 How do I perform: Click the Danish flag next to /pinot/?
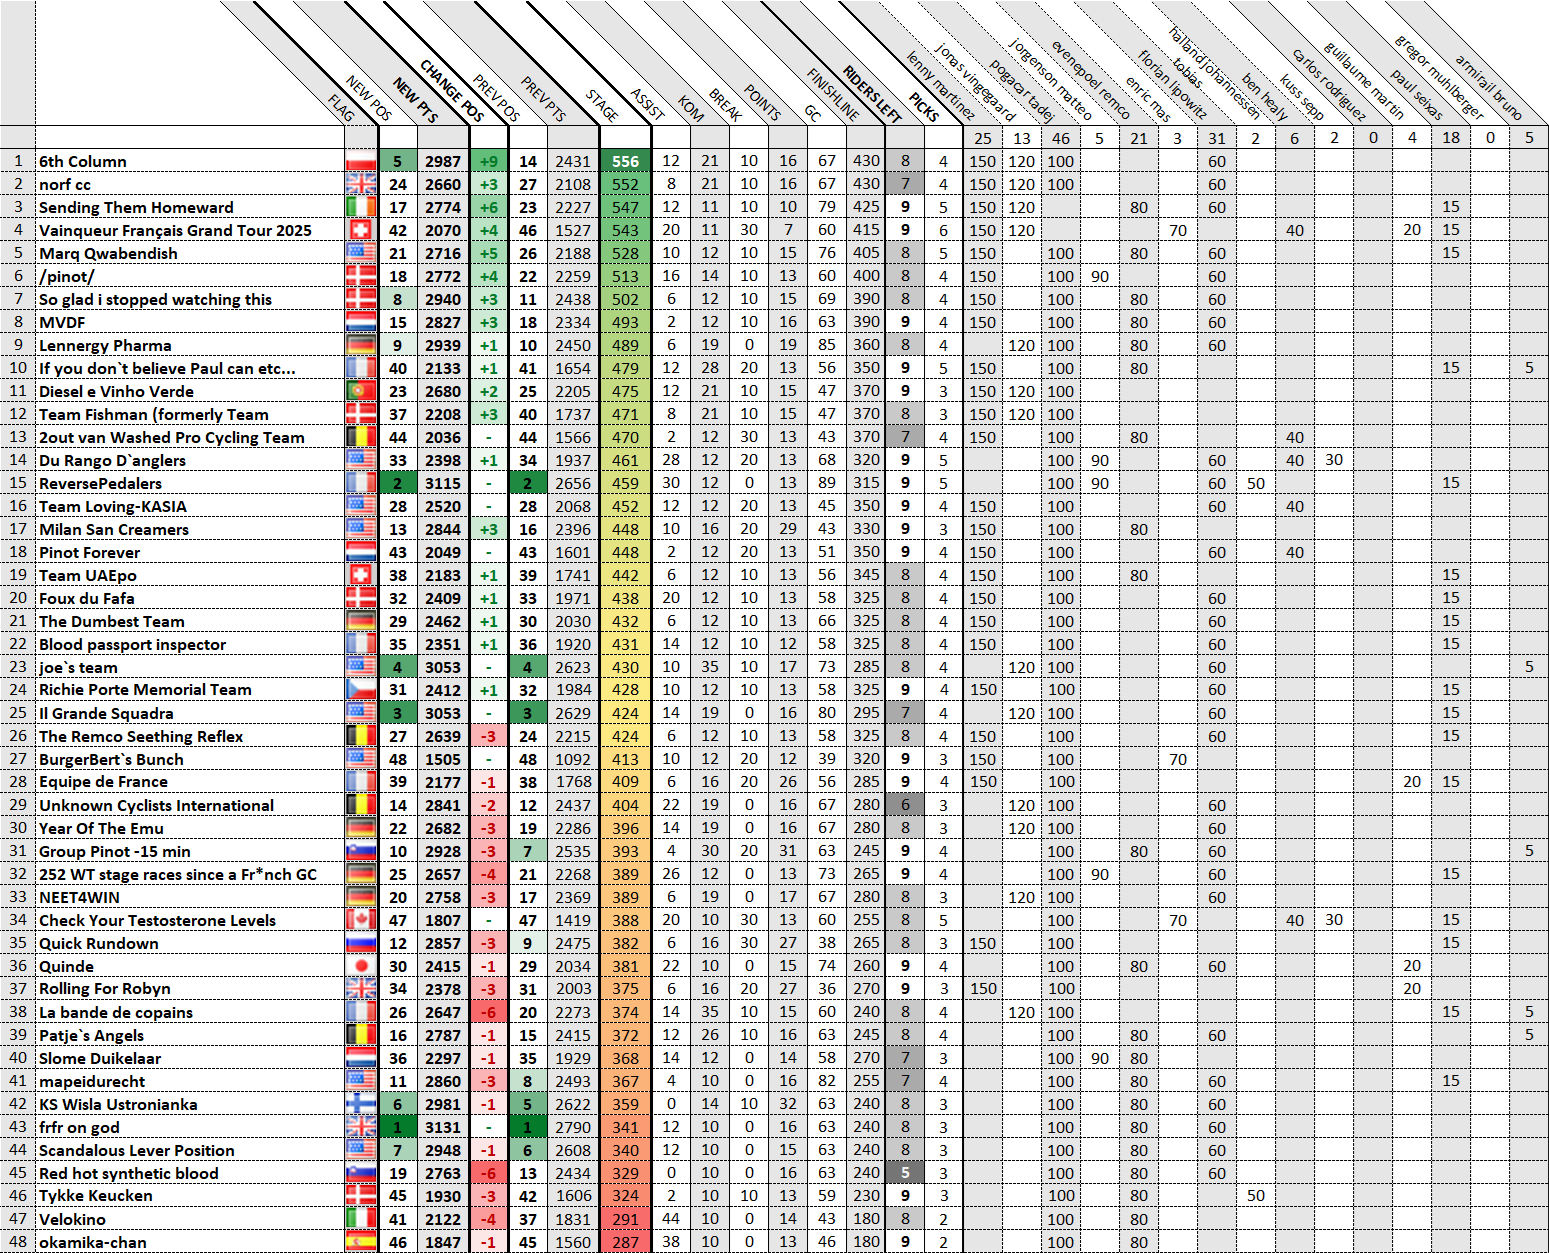(361, 276)
